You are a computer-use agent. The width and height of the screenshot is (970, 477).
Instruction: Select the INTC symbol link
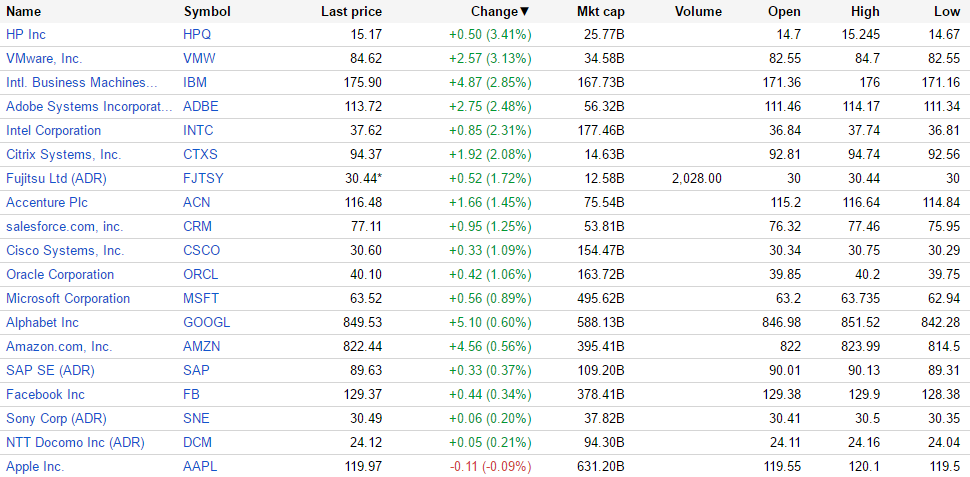(198, 131)
